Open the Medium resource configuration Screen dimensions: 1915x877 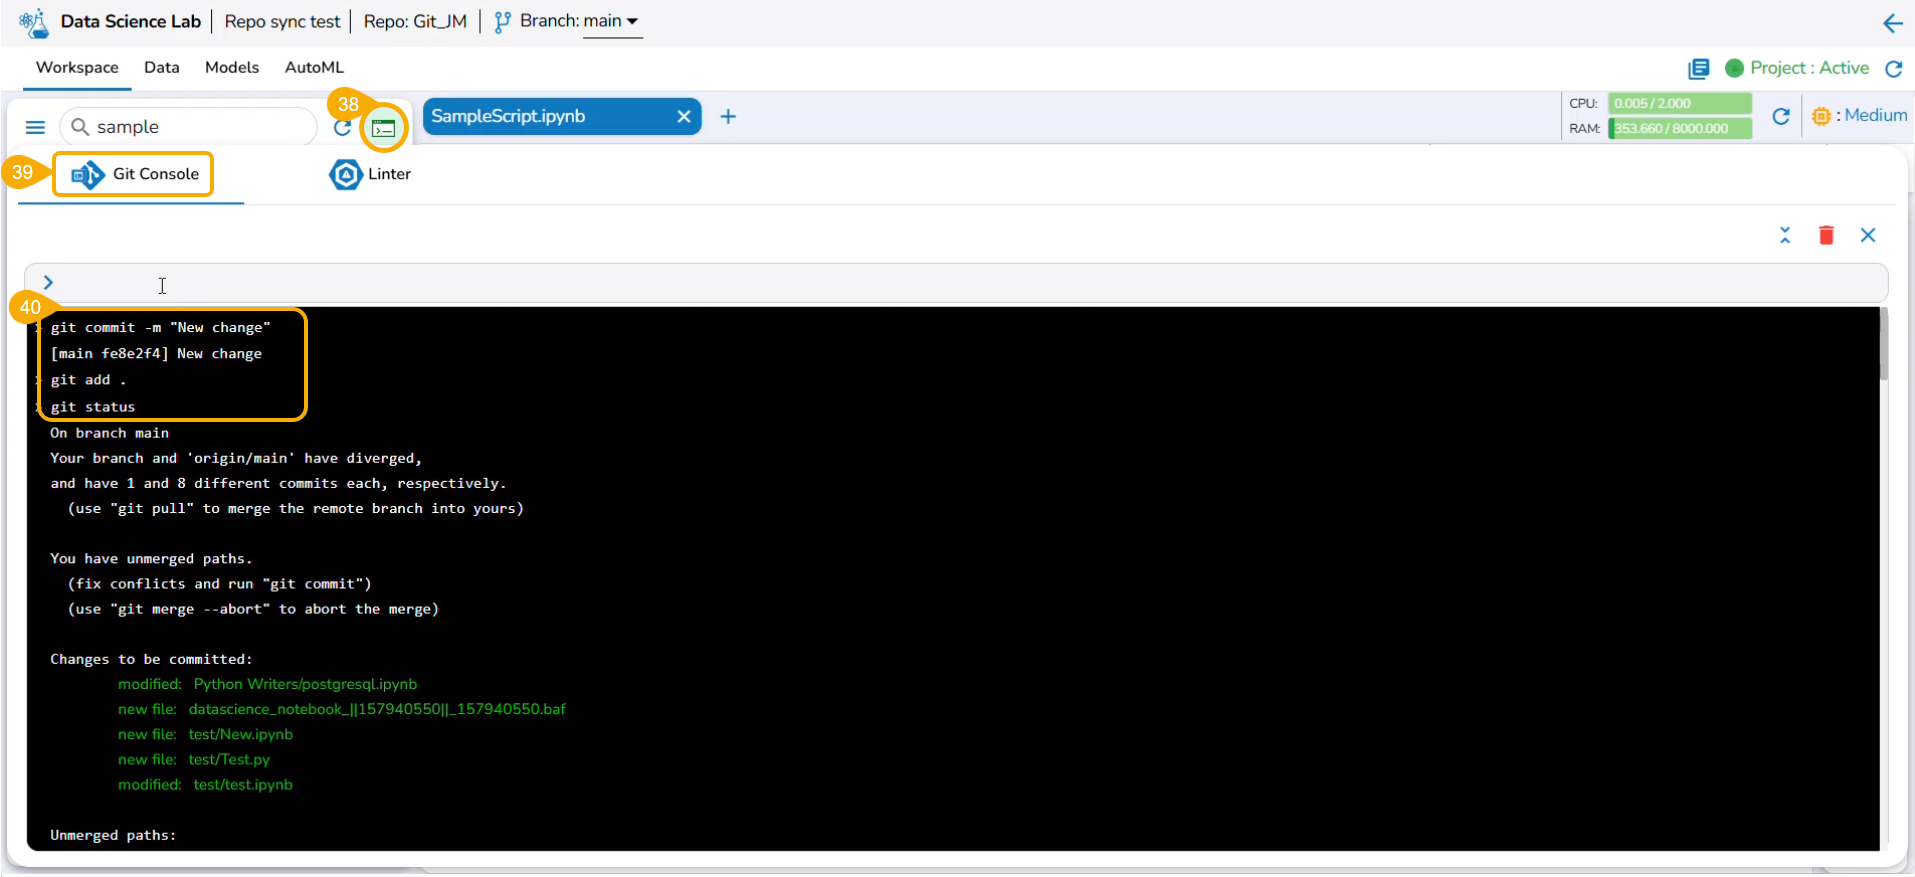(1859, 116)
